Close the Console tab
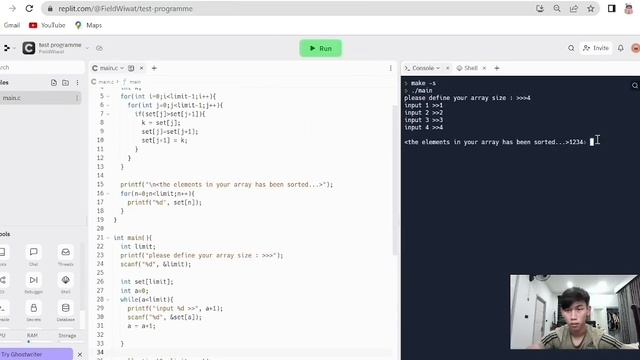 click(x=447, y=68)
